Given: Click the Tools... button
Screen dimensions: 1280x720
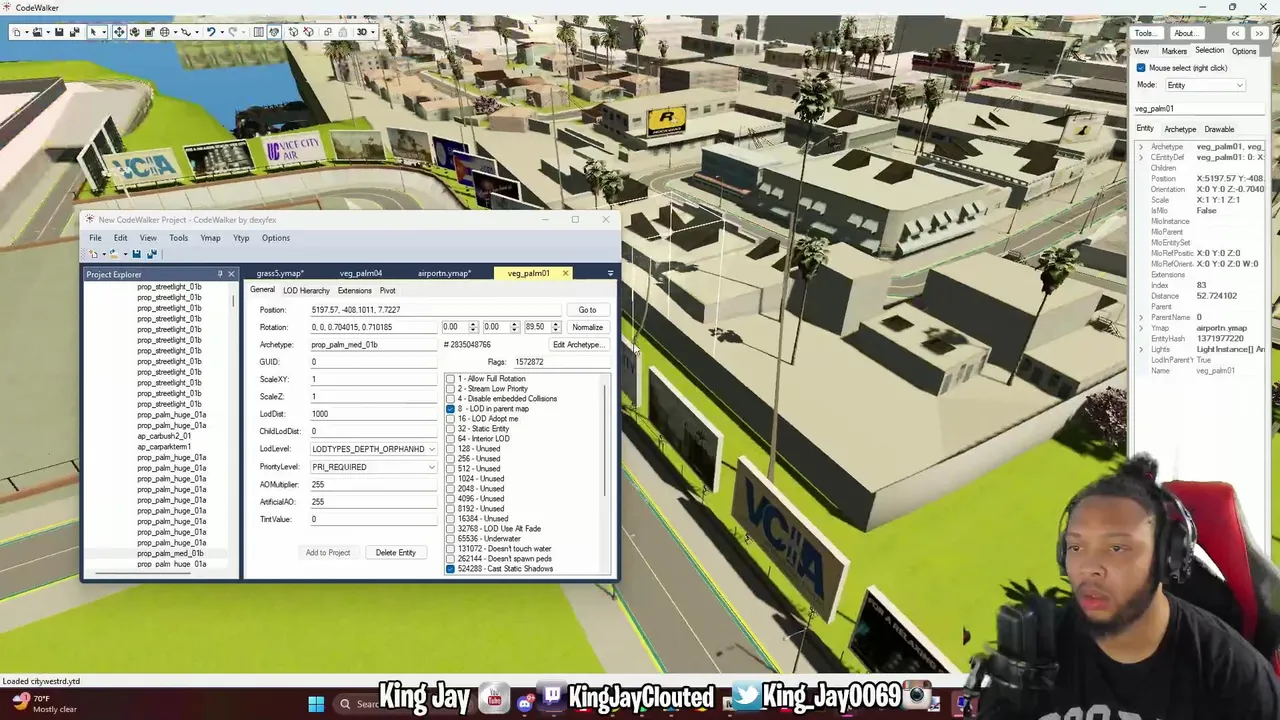Looking at the screenshot, I should [1145, 33].
